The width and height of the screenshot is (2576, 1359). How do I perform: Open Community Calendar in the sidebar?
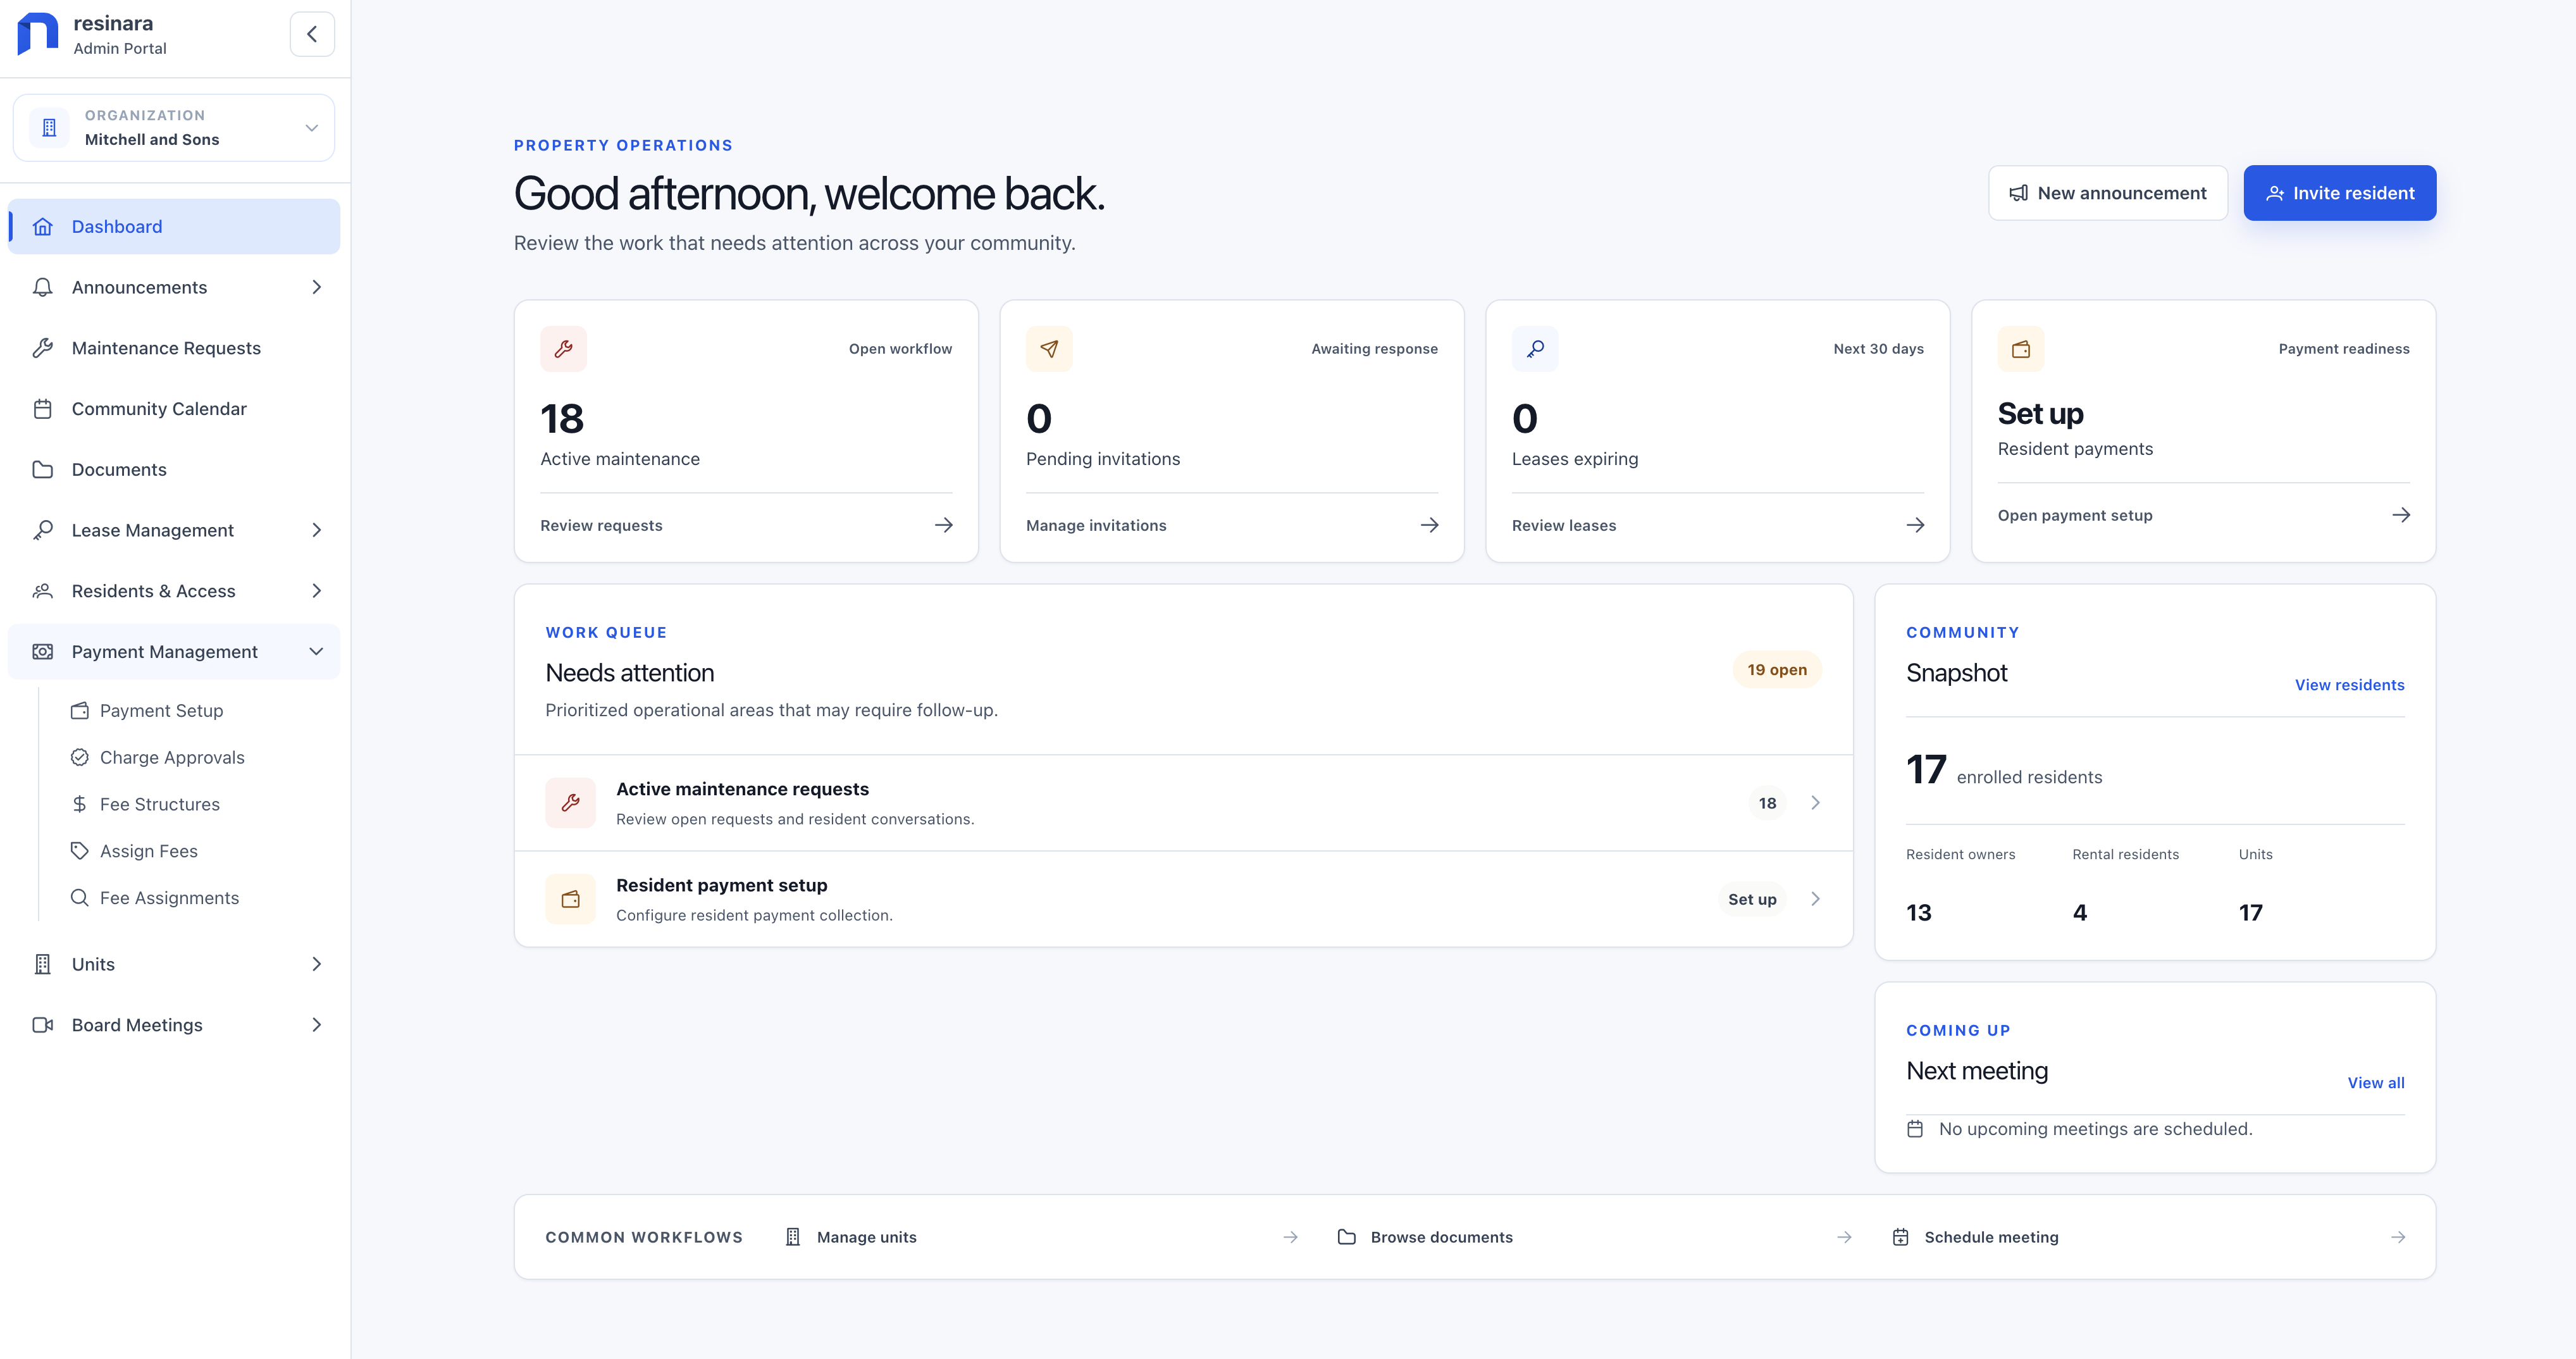click(x=174, y=409)
